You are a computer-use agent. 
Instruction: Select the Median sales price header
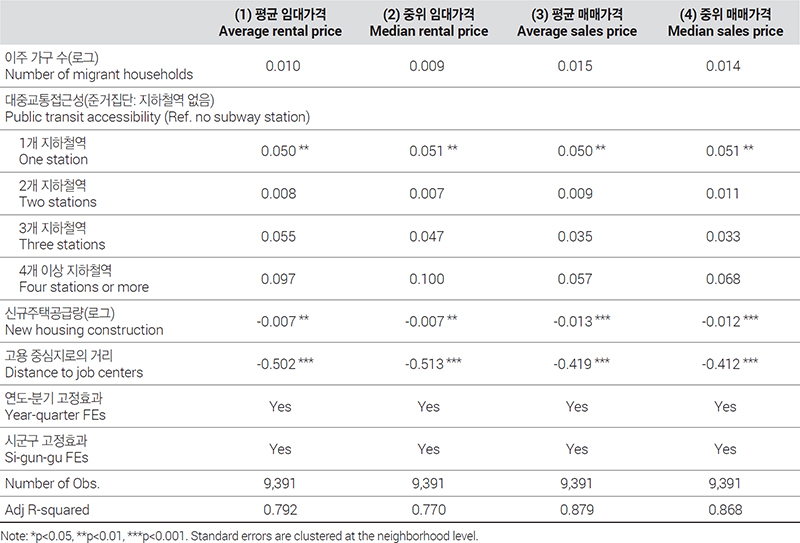click(x=726, y=22)
